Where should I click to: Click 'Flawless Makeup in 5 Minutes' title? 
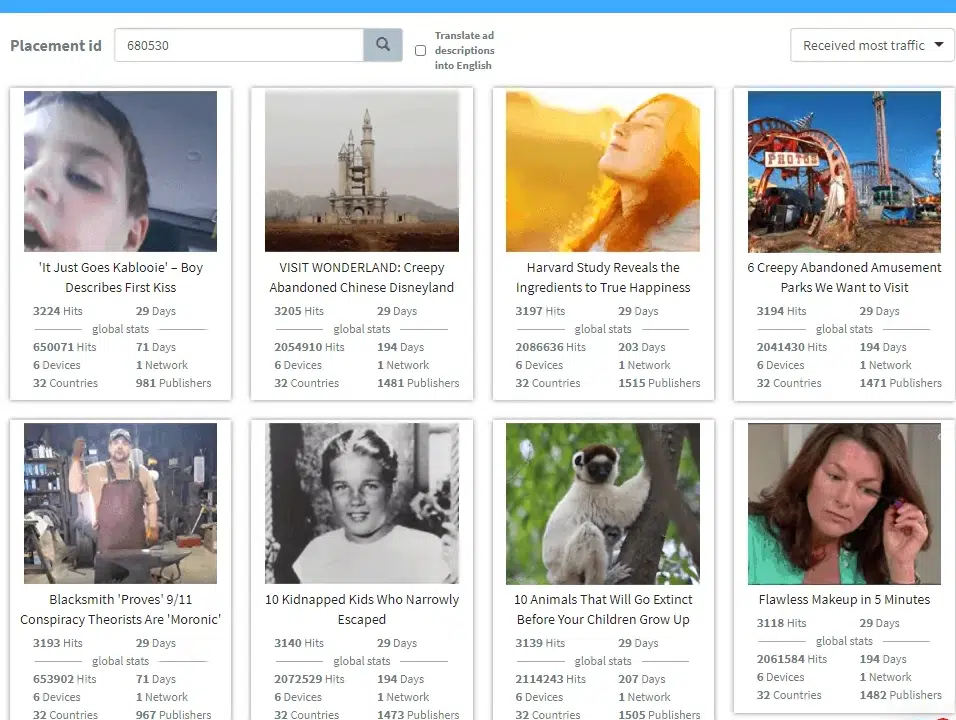point(844,599)
